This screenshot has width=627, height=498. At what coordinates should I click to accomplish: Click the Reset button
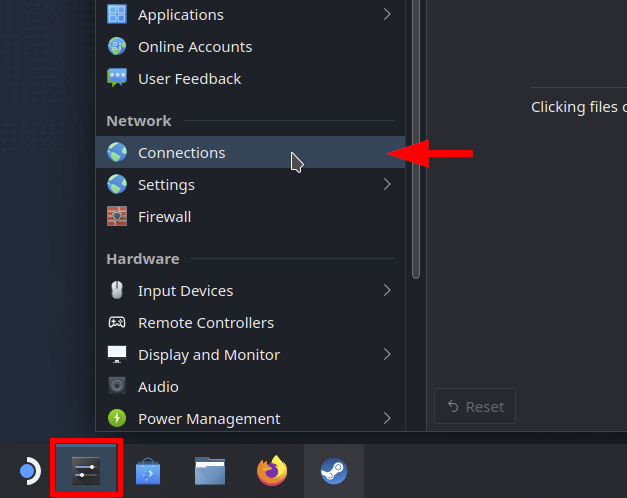click(x=475, y=406)
